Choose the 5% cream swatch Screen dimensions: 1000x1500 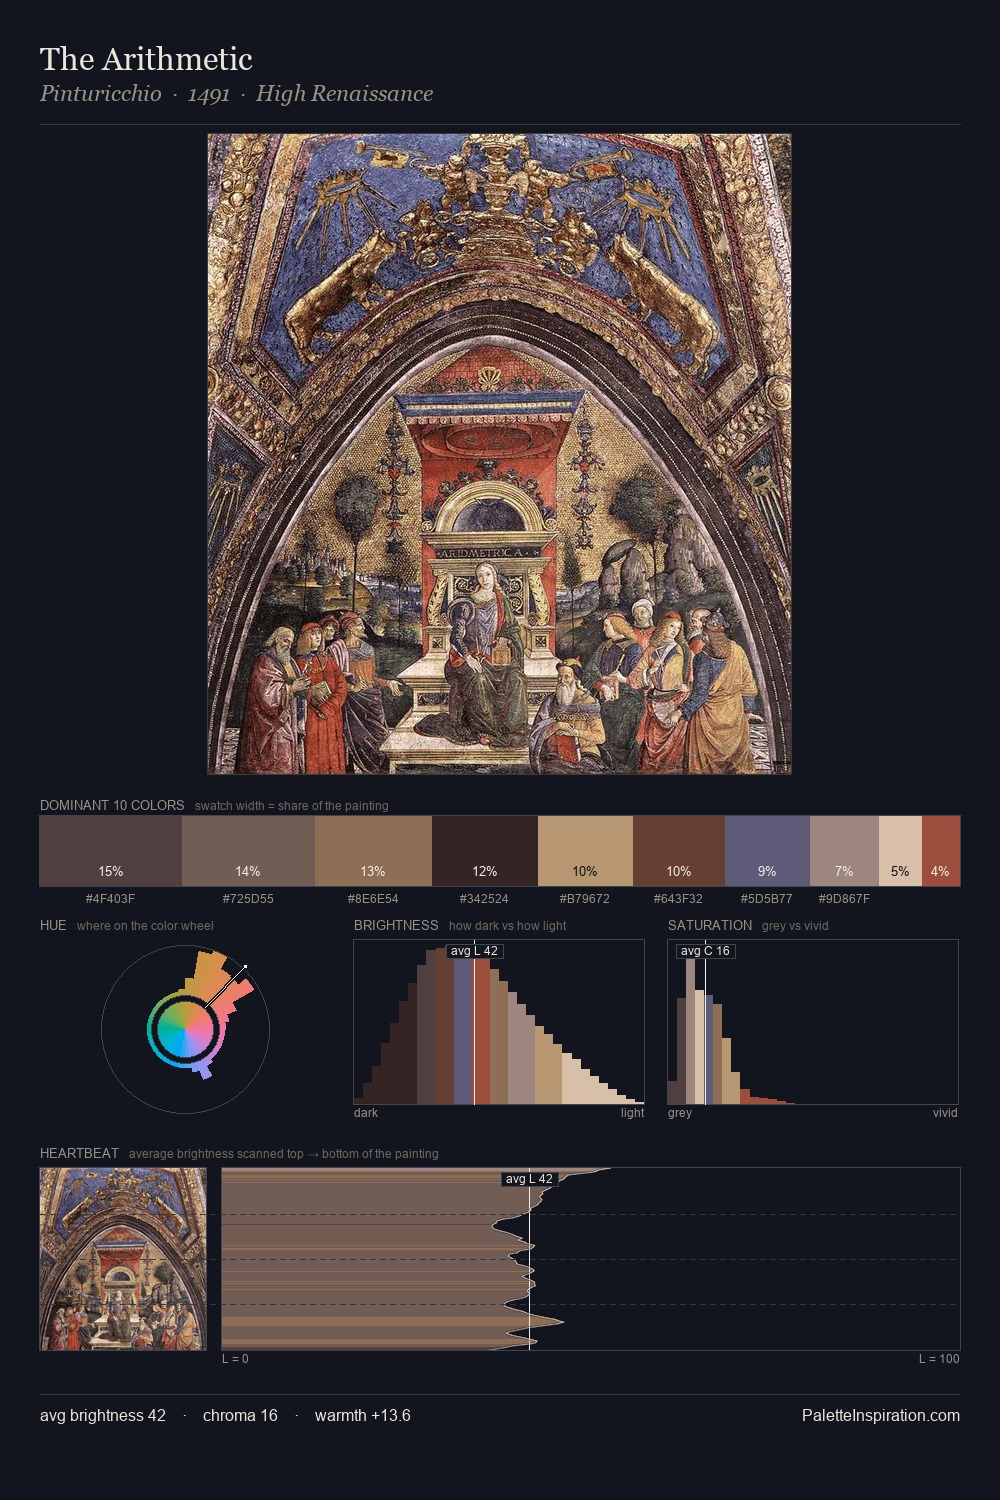click(900, 851)
